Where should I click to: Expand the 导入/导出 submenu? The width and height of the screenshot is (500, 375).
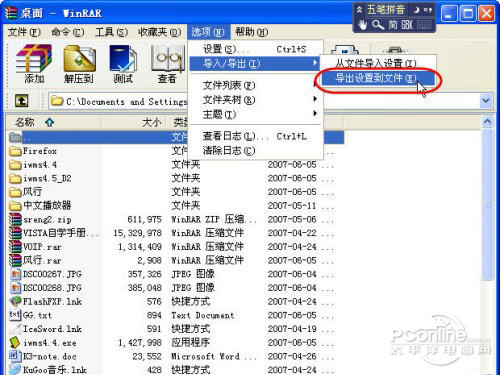coord(255,63)
